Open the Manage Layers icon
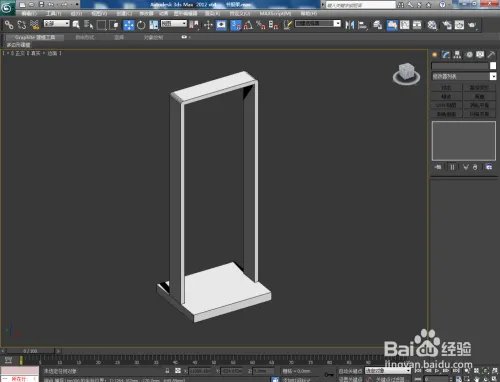Screen dimensions: 500x382 [377, 25]
